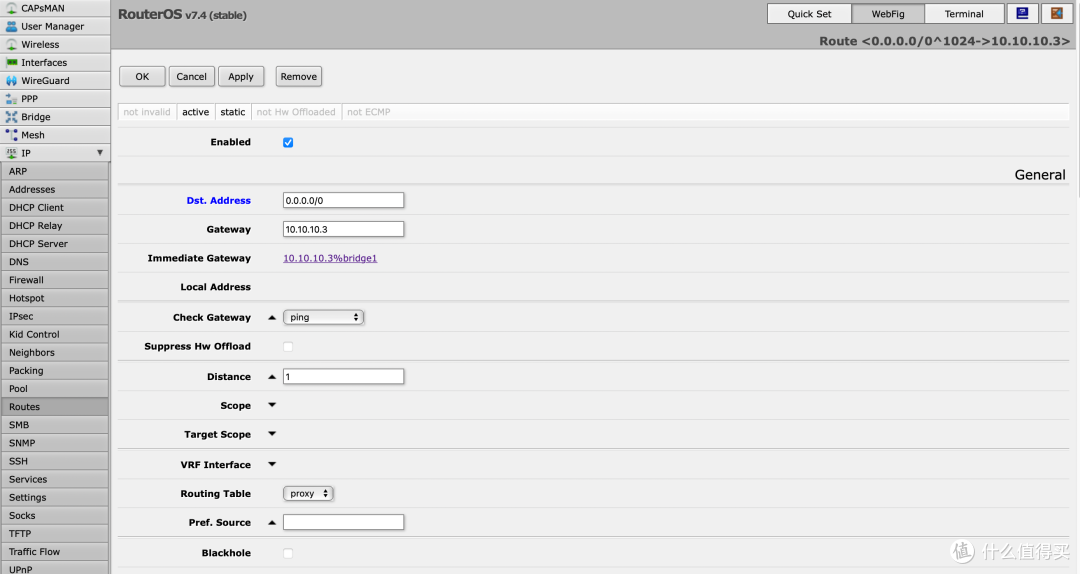
Task: Open the Terminal tab
Action: click(x=964, y=14)
